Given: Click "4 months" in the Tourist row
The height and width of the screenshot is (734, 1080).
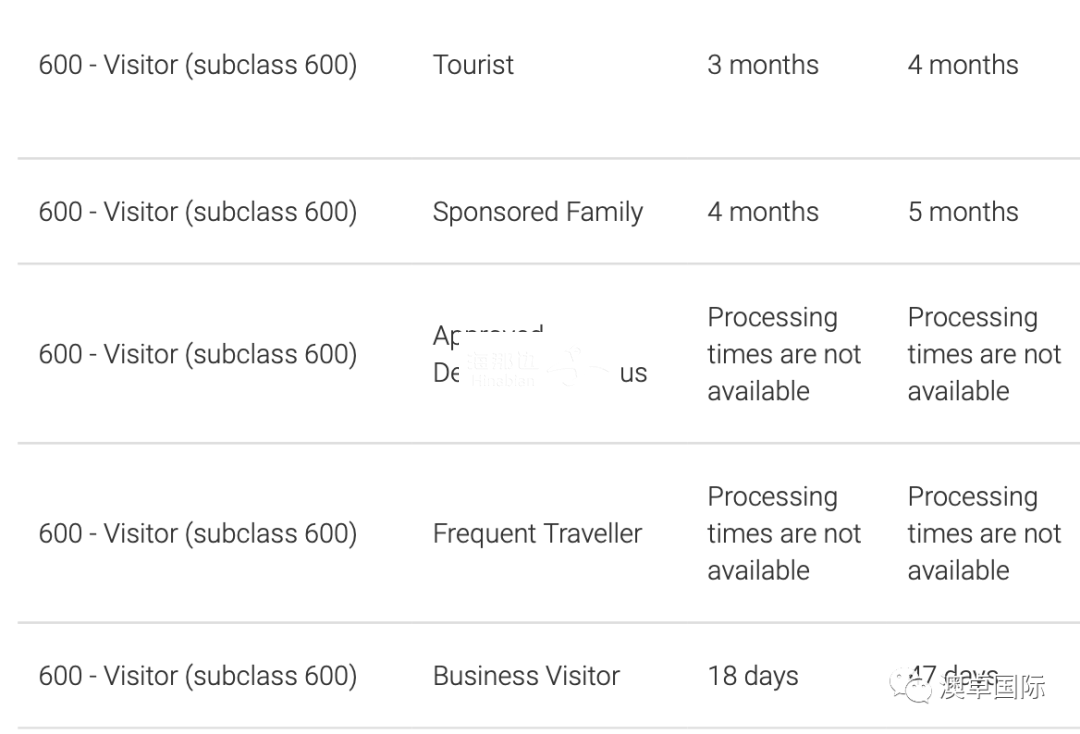Looking at the screenshot, I should [962, 65].
